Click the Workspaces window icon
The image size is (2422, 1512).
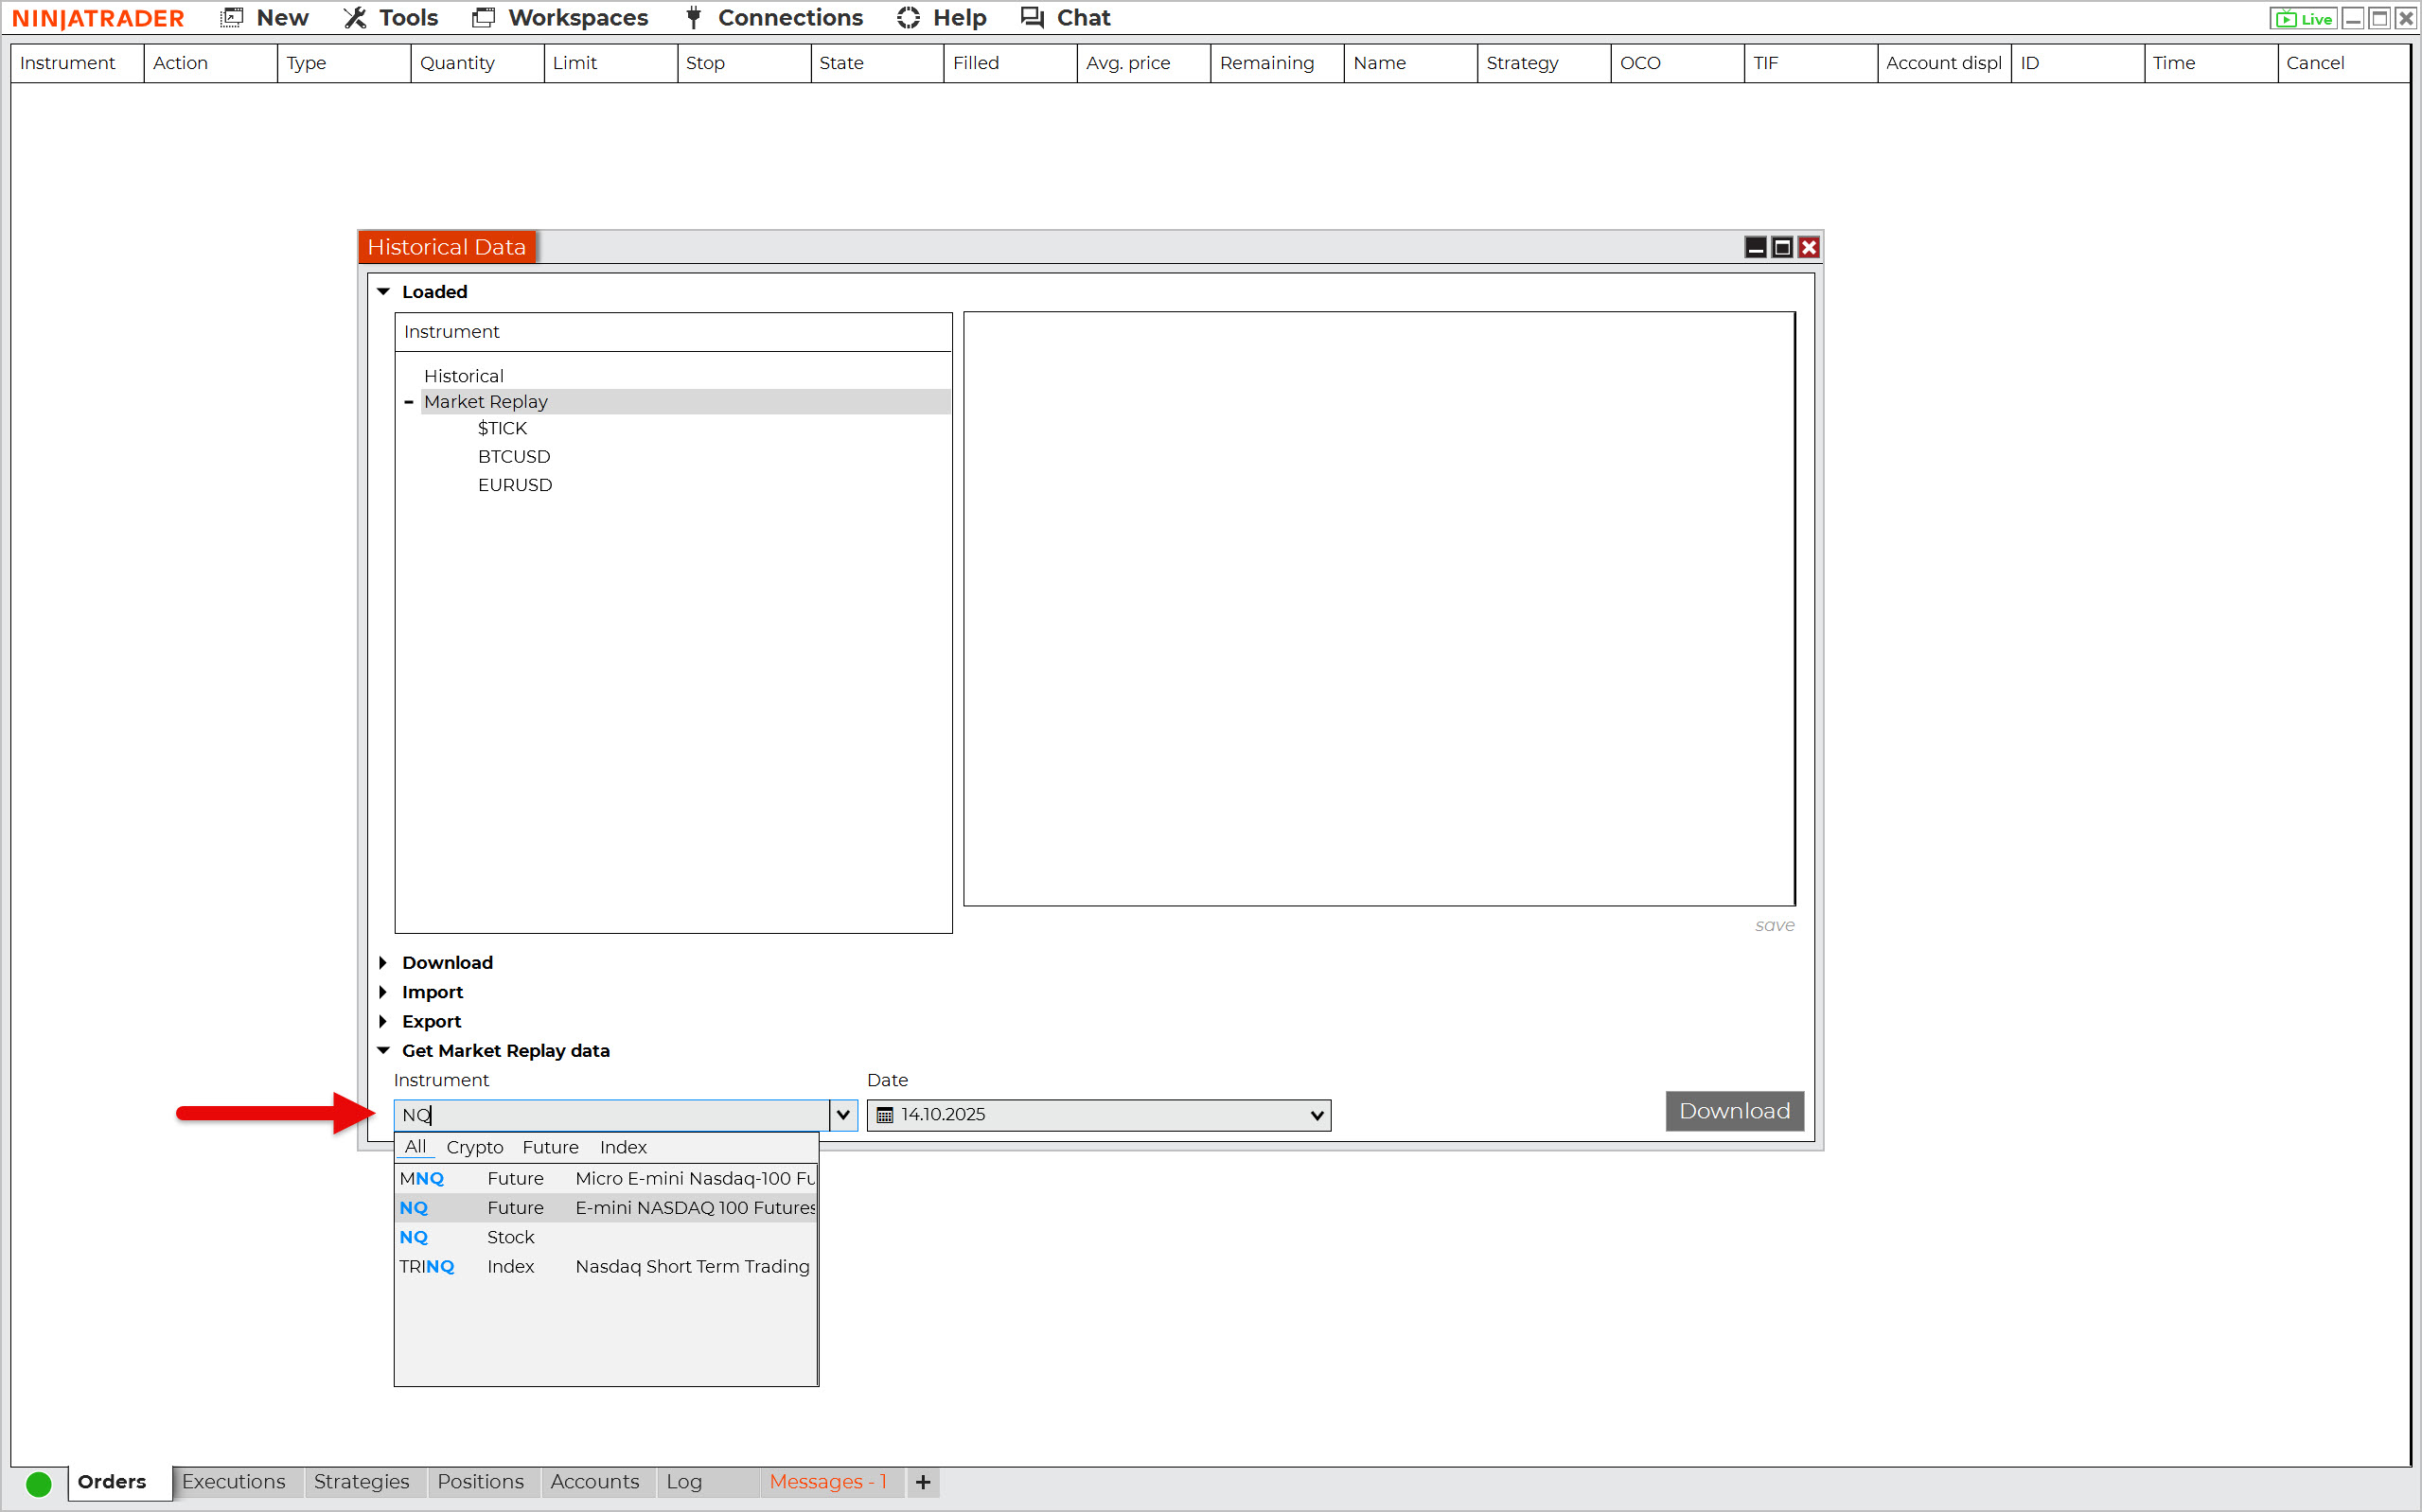tap(484, 18)
